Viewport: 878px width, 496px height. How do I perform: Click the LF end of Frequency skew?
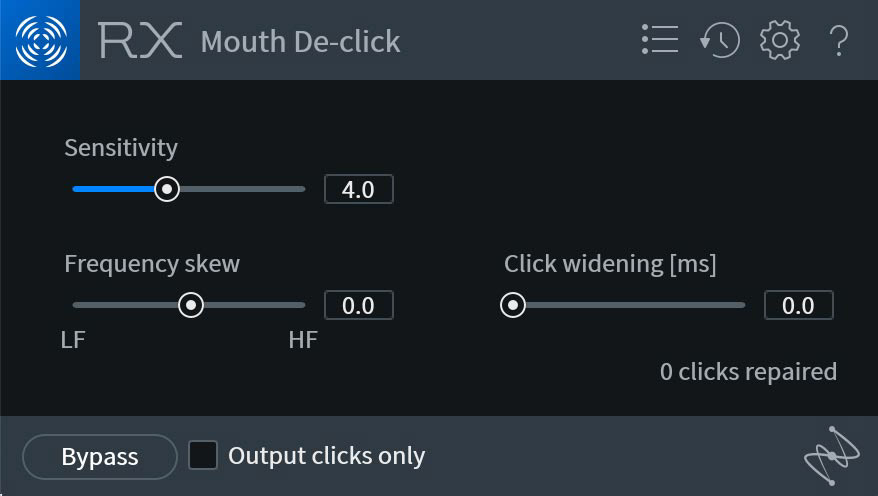click(73, 340)
